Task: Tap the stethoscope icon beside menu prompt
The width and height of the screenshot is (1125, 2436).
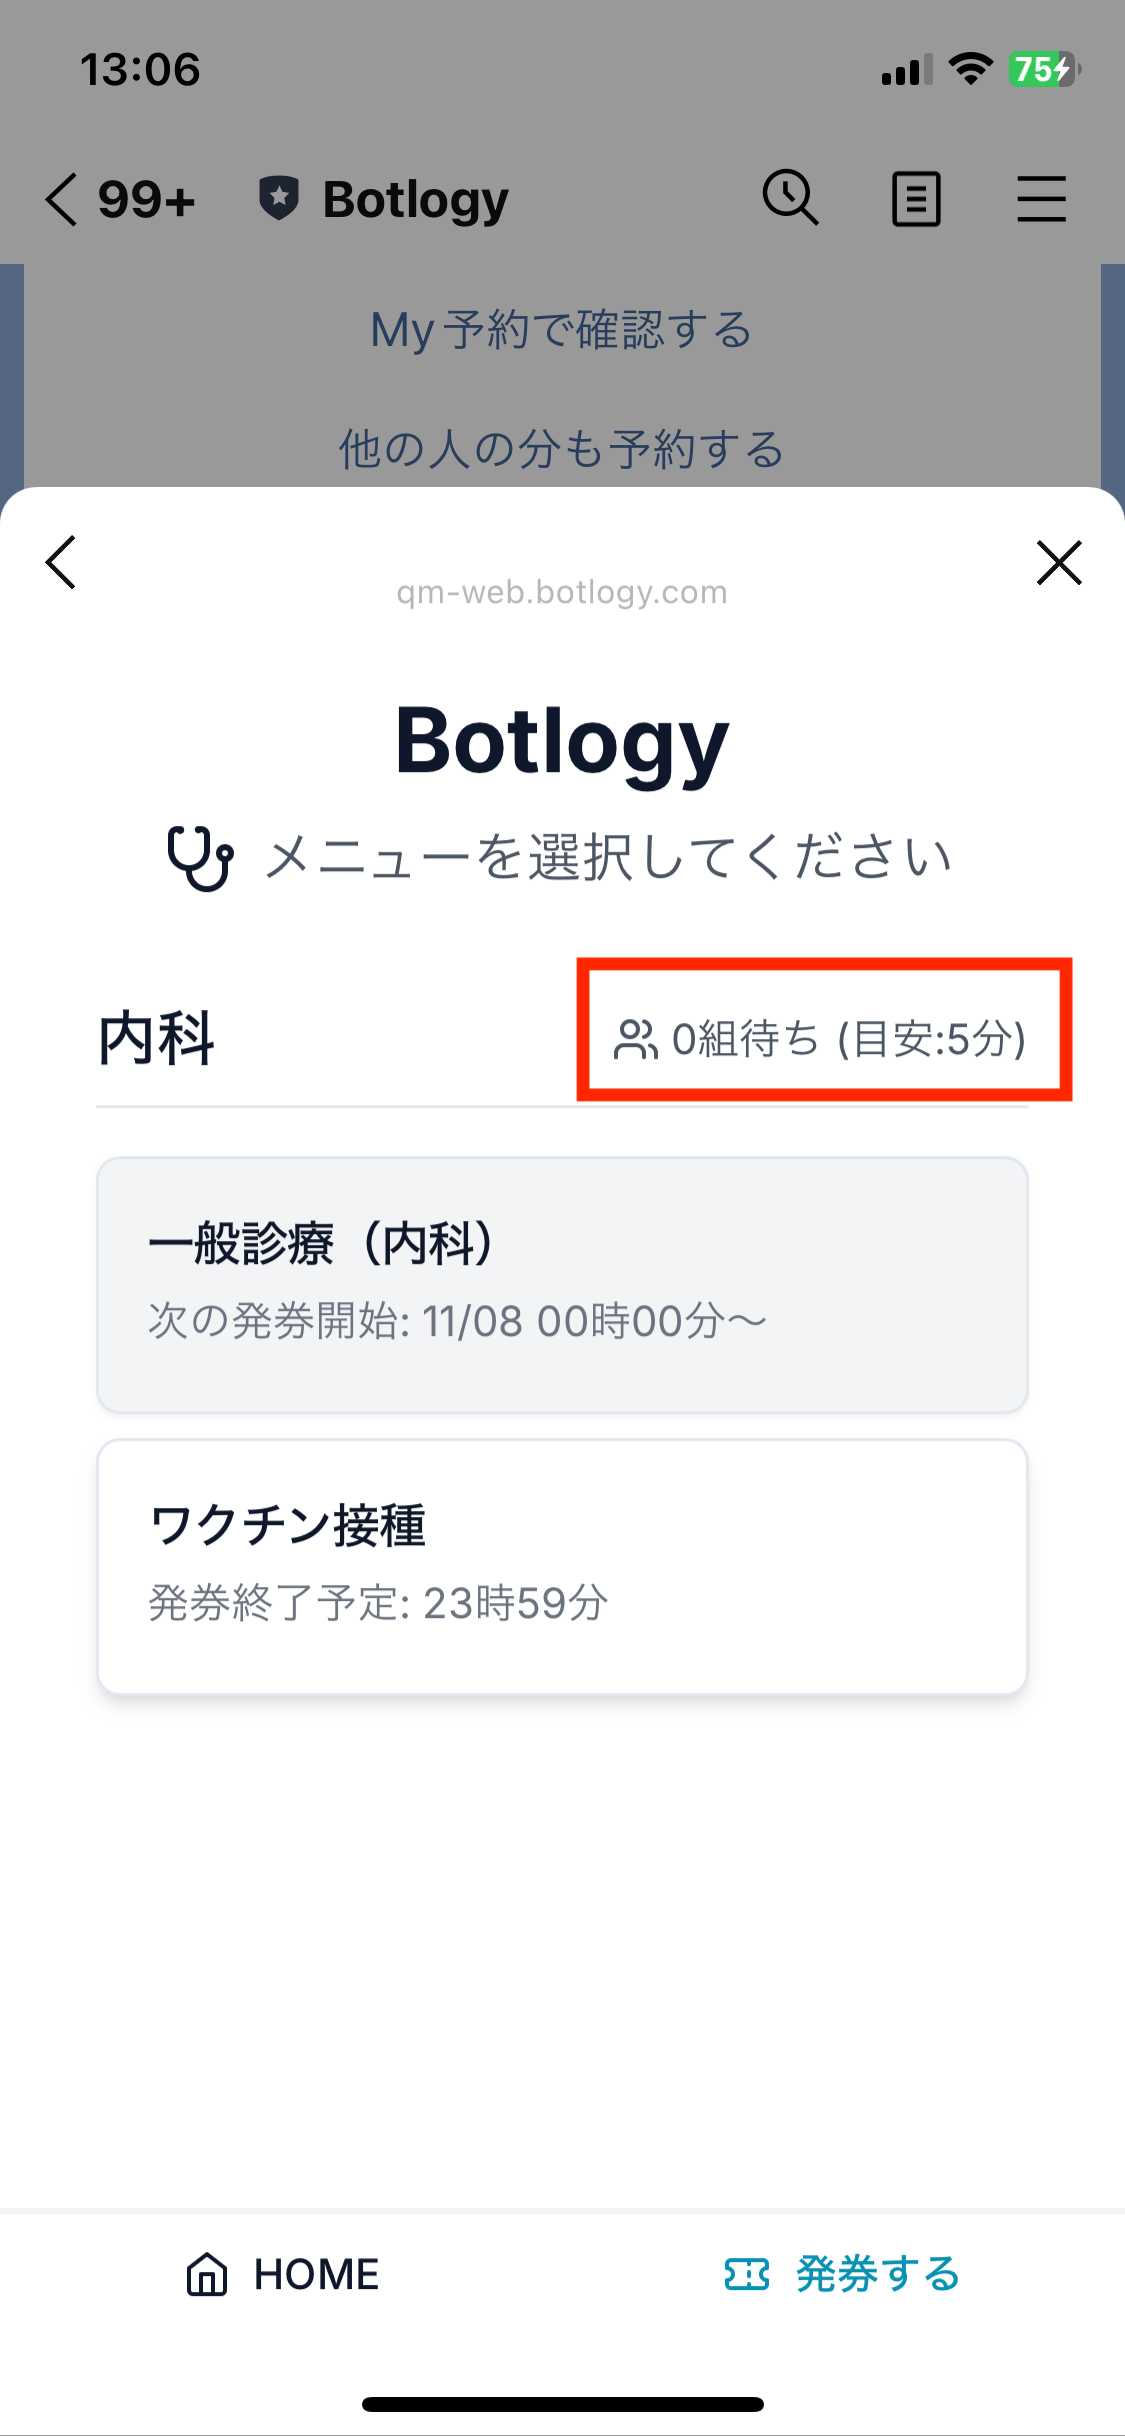Action: (x=200, y=858)
